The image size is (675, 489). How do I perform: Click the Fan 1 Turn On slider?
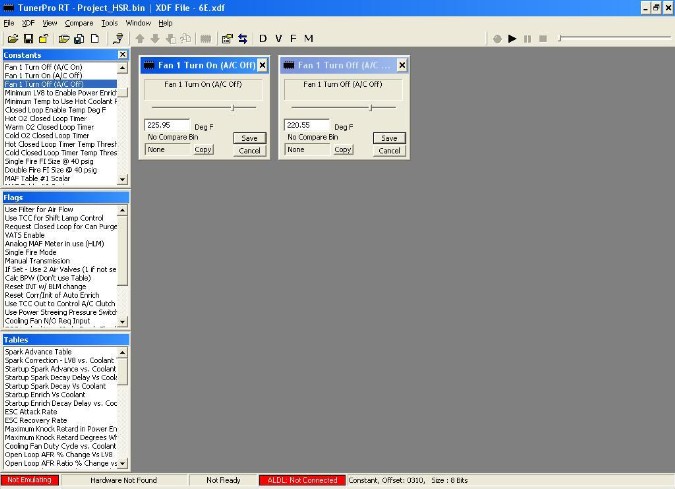(x=233, y=107)
